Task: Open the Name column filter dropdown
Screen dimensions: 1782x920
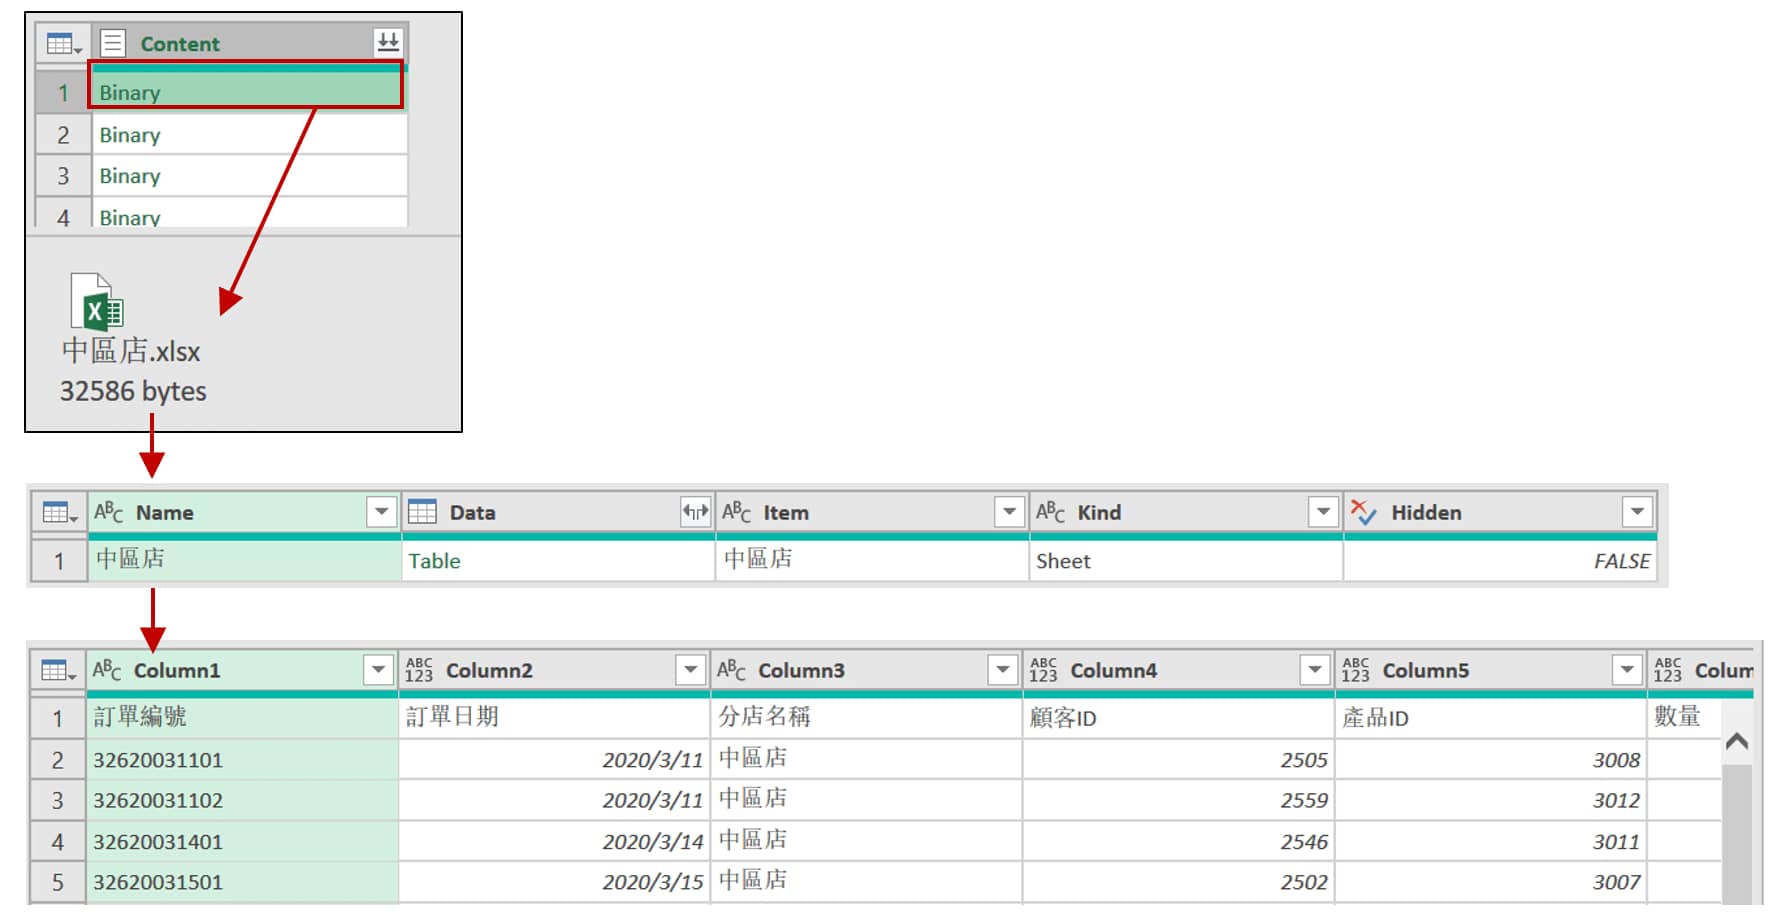Action: (x=381, y=512)
